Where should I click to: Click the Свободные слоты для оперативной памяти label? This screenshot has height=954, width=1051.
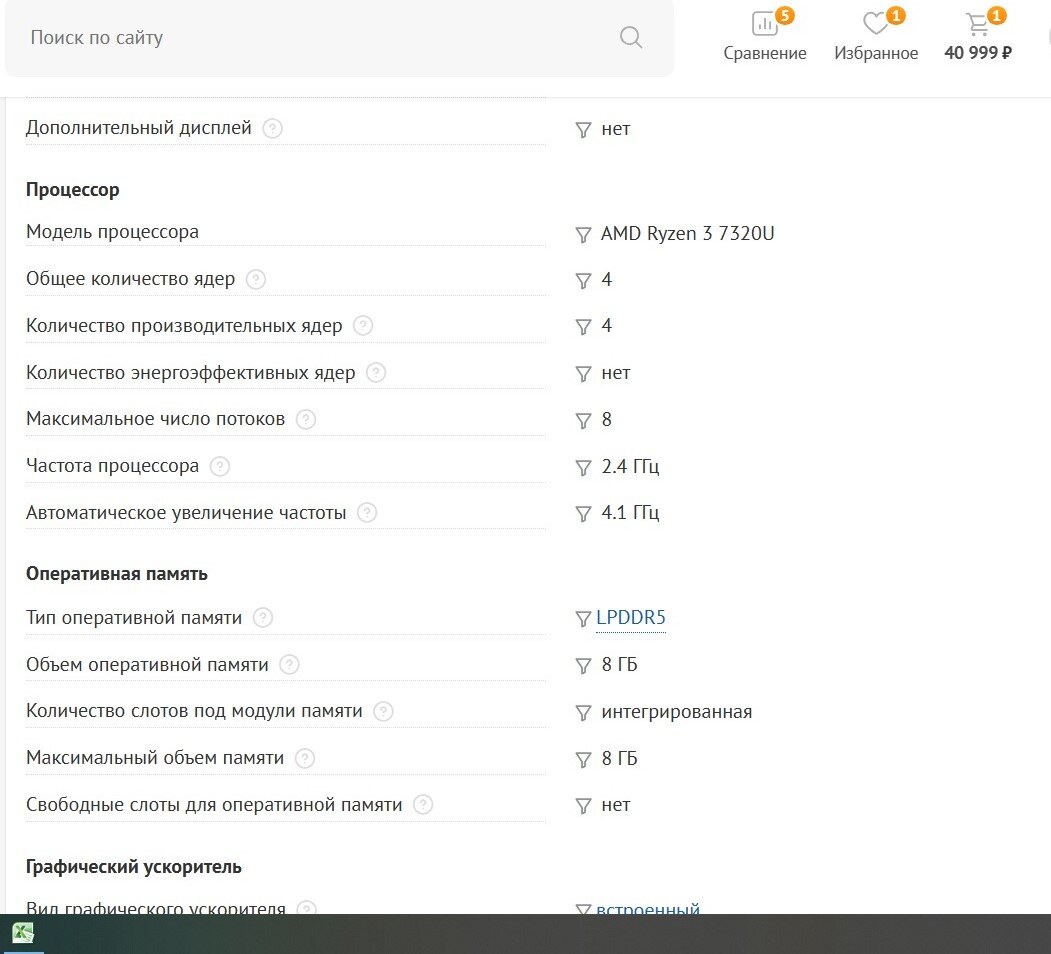tap(214, 804)
